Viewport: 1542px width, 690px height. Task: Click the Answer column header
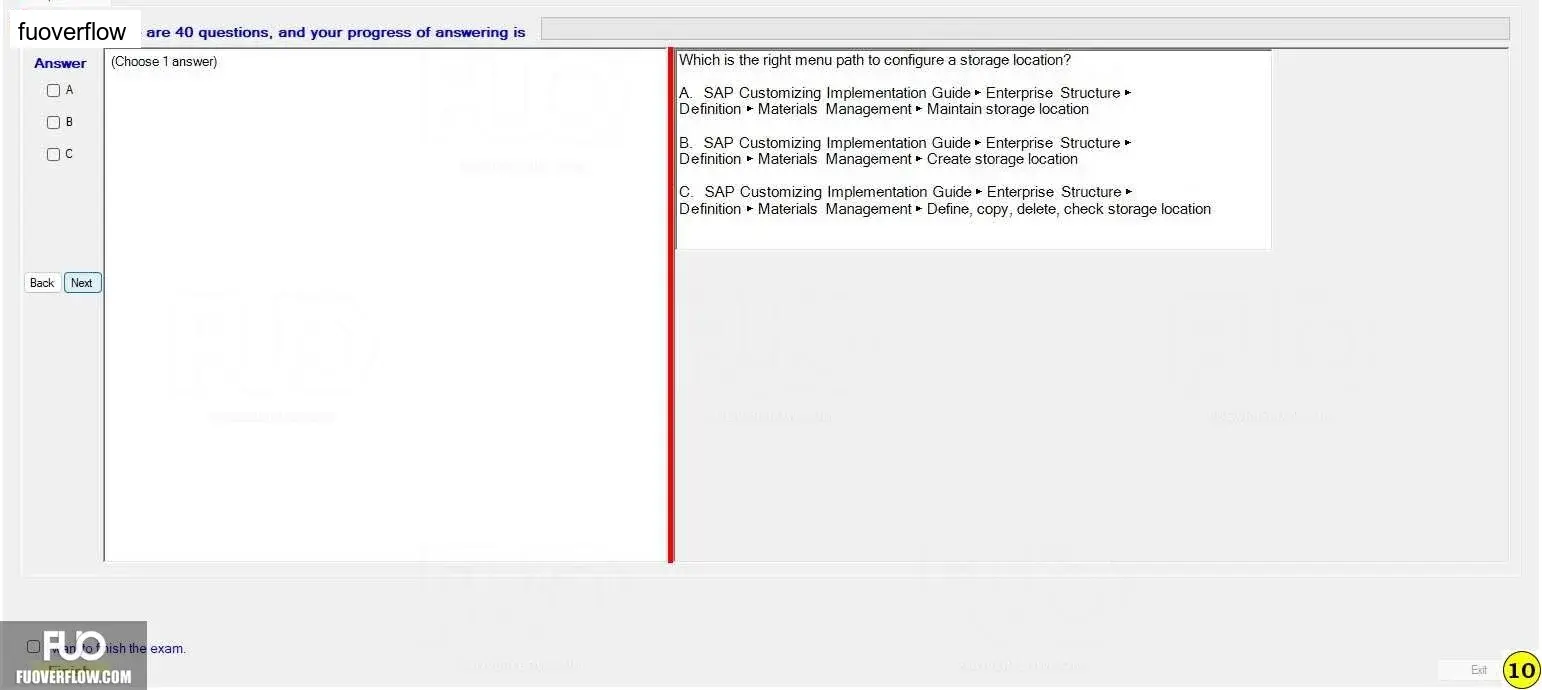(x=60, y=63)
